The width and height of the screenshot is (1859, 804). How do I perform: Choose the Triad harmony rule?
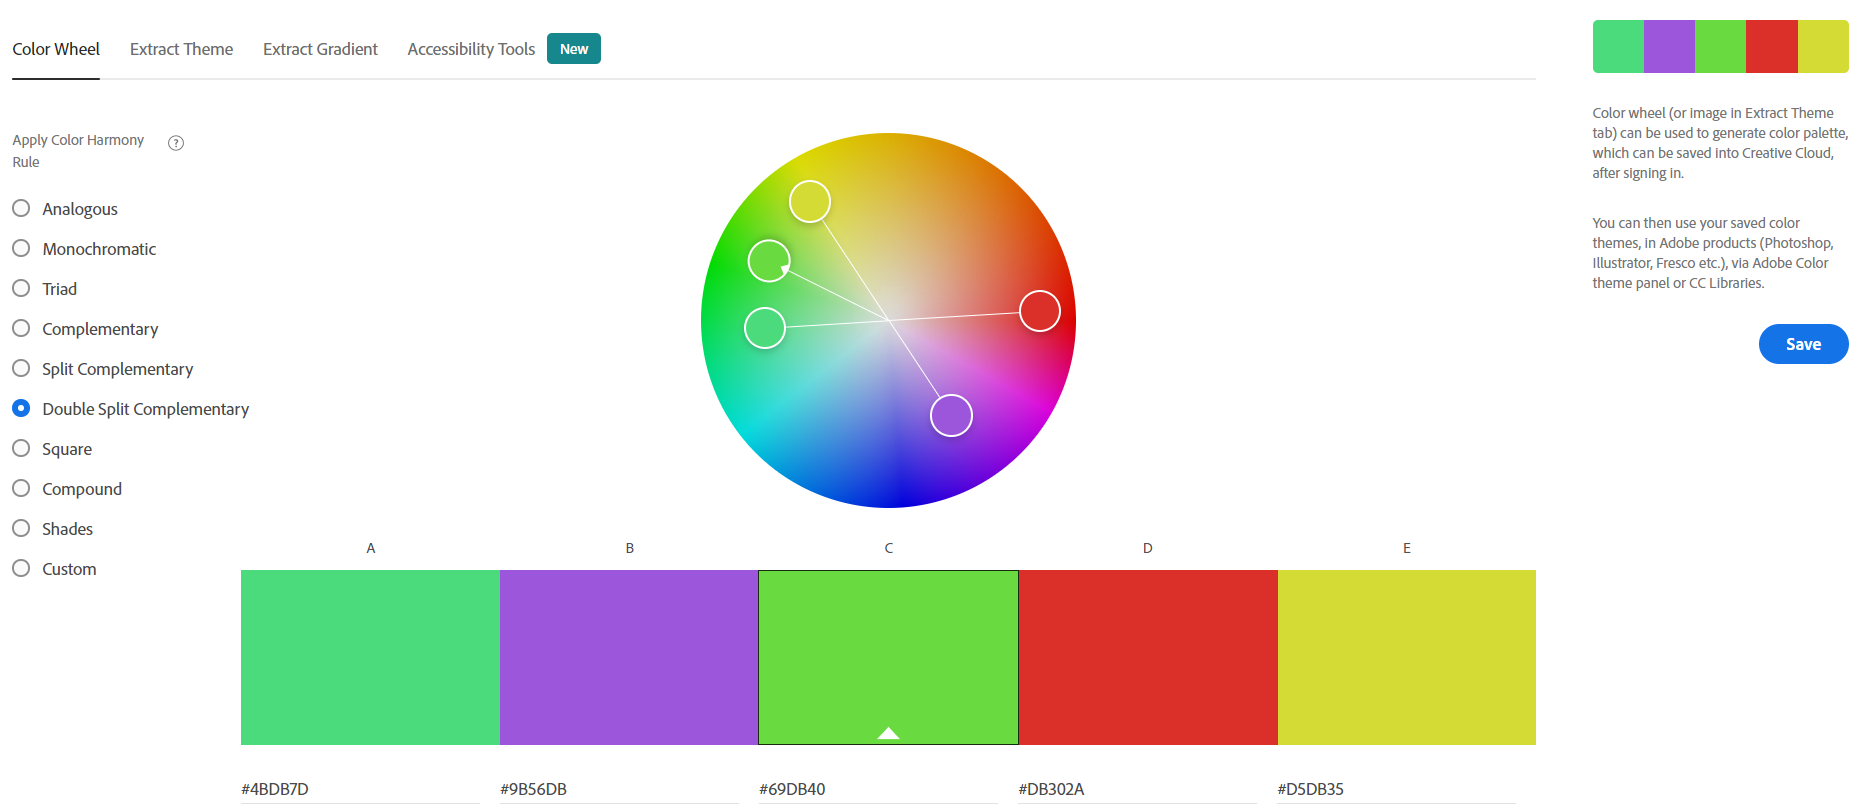pos(21,289)
